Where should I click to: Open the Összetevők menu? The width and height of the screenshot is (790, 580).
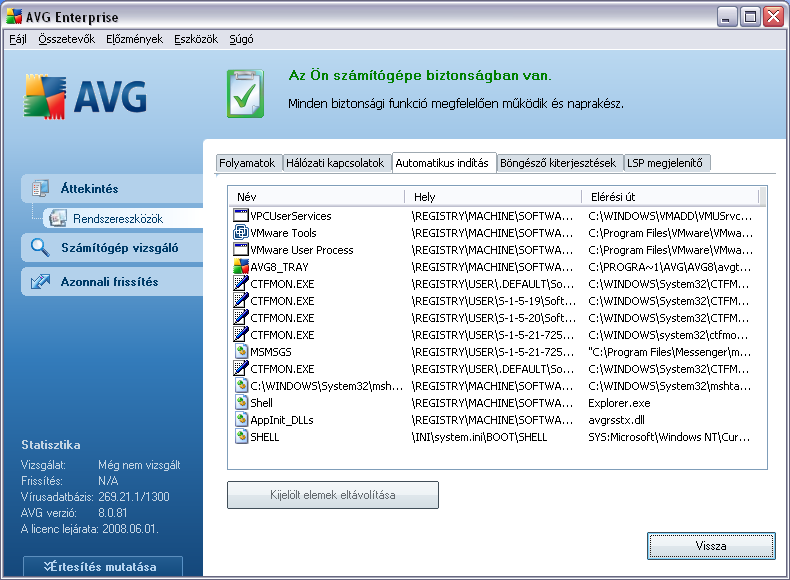[x=67, y=39]
